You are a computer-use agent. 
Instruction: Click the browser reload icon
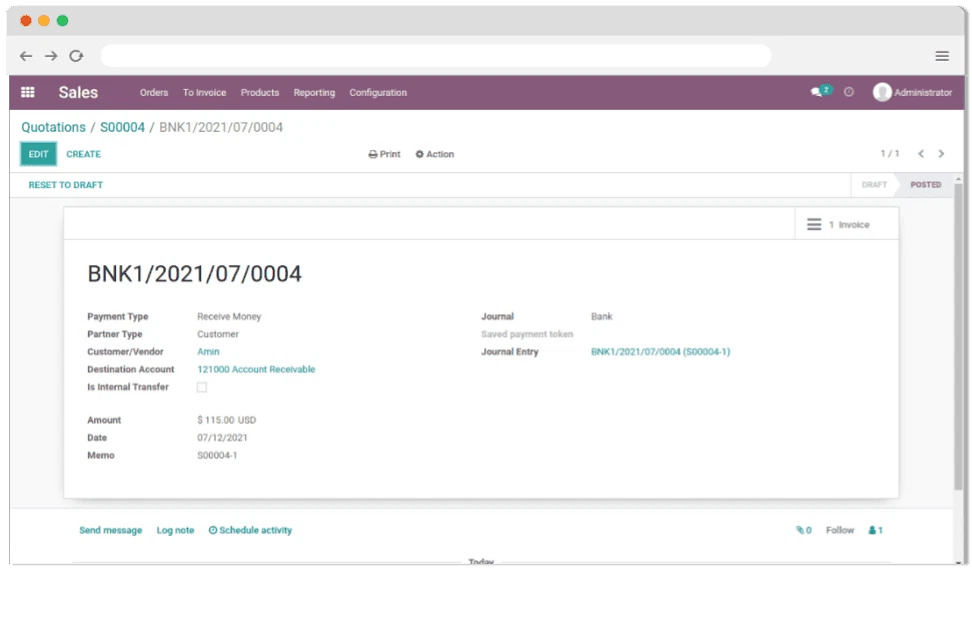click(x=76, y=56)
